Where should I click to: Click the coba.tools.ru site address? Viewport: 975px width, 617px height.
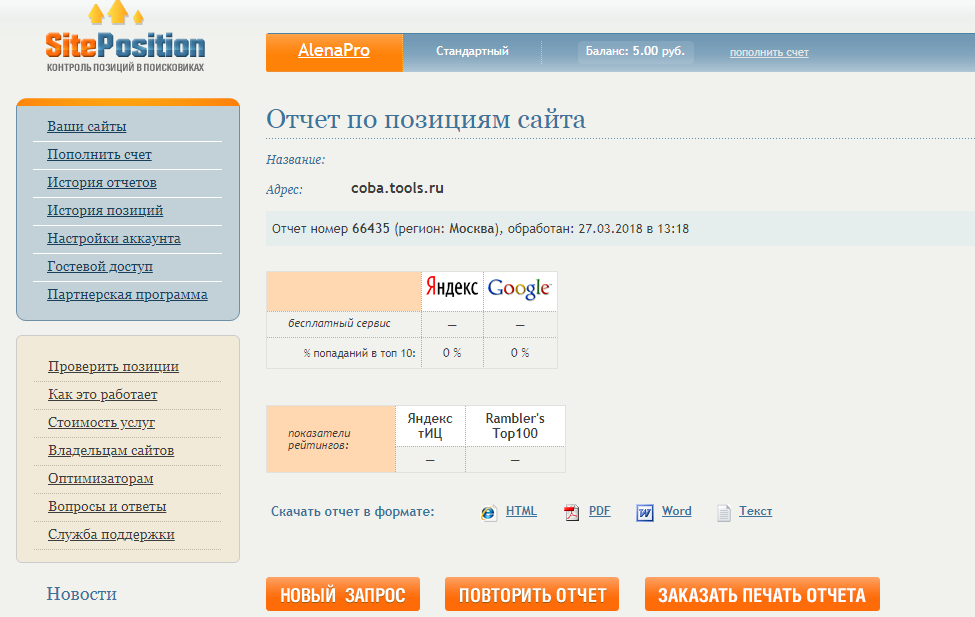tap(396, 187)
